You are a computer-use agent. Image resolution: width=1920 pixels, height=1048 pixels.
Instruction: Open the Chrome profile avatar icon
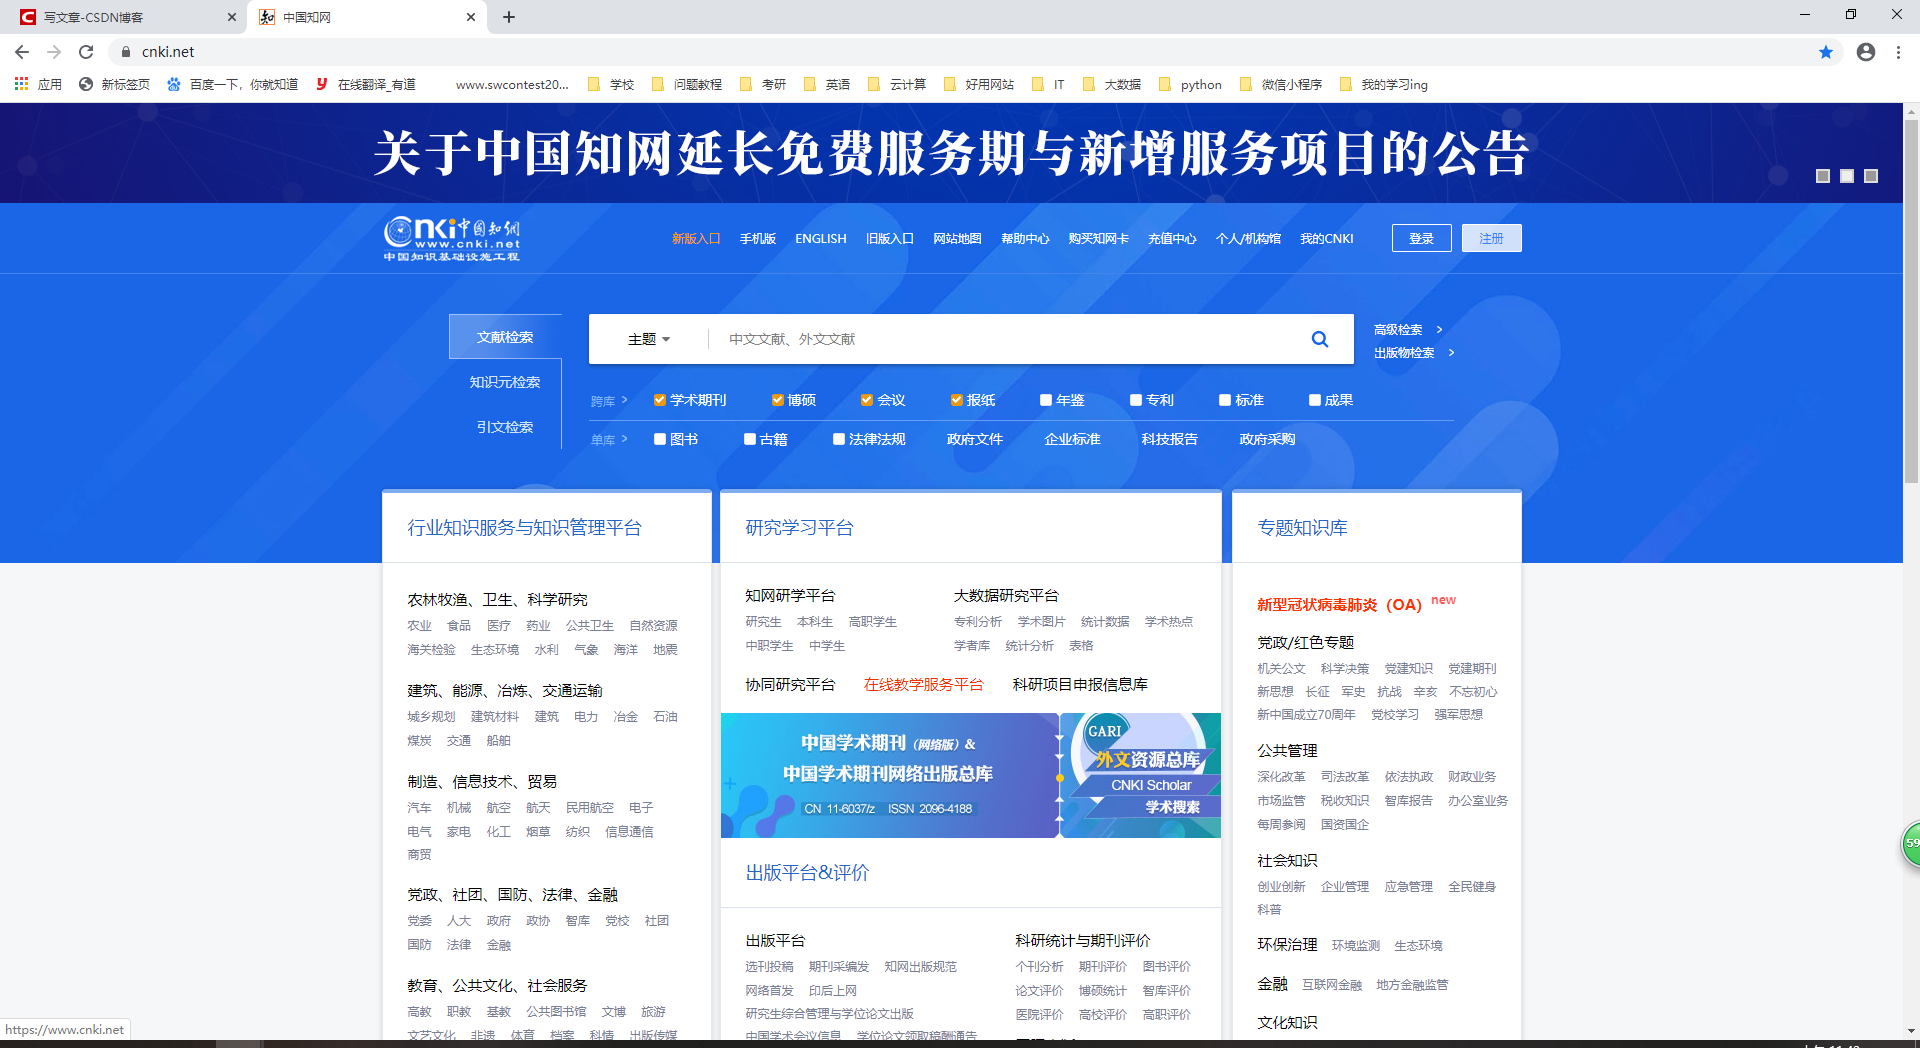click(x=1866, y=52)
